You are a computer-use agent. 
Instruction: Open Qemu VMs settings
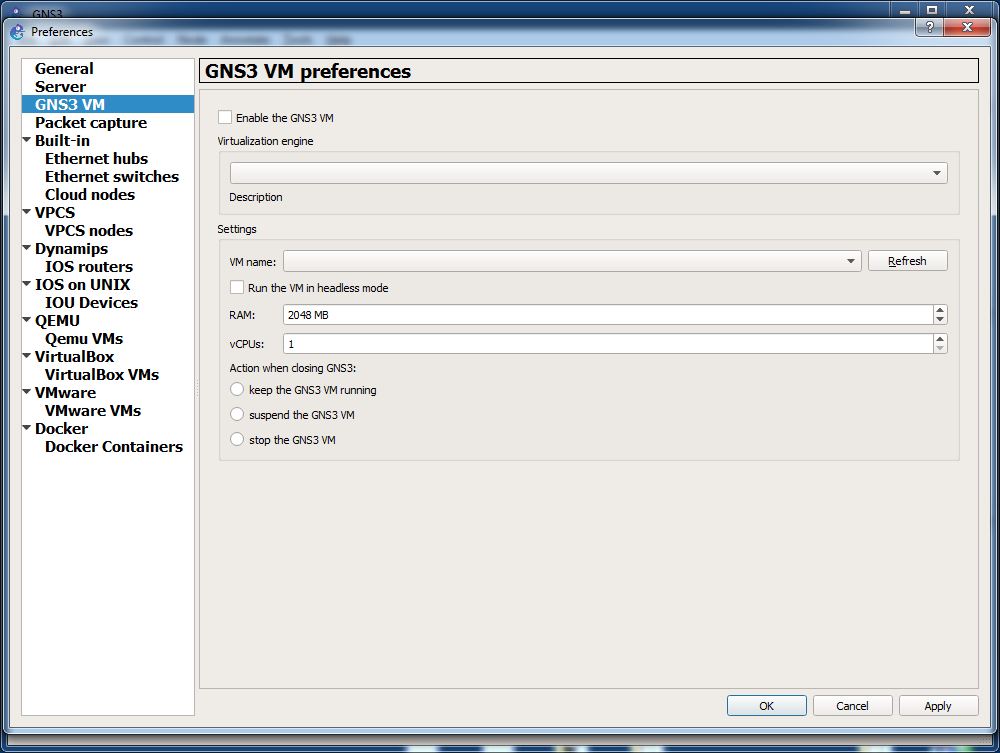tap(84, 339)
